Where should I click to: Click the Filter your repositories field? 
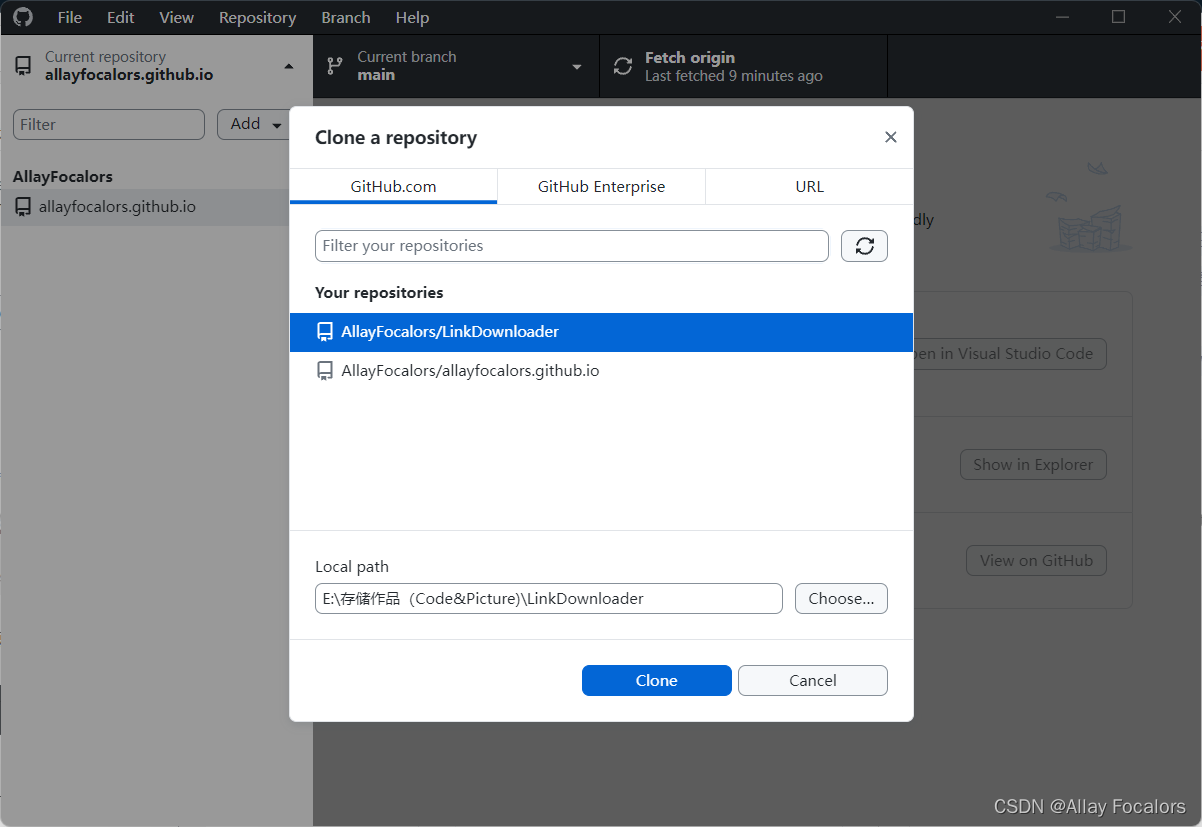coord(571,245)
